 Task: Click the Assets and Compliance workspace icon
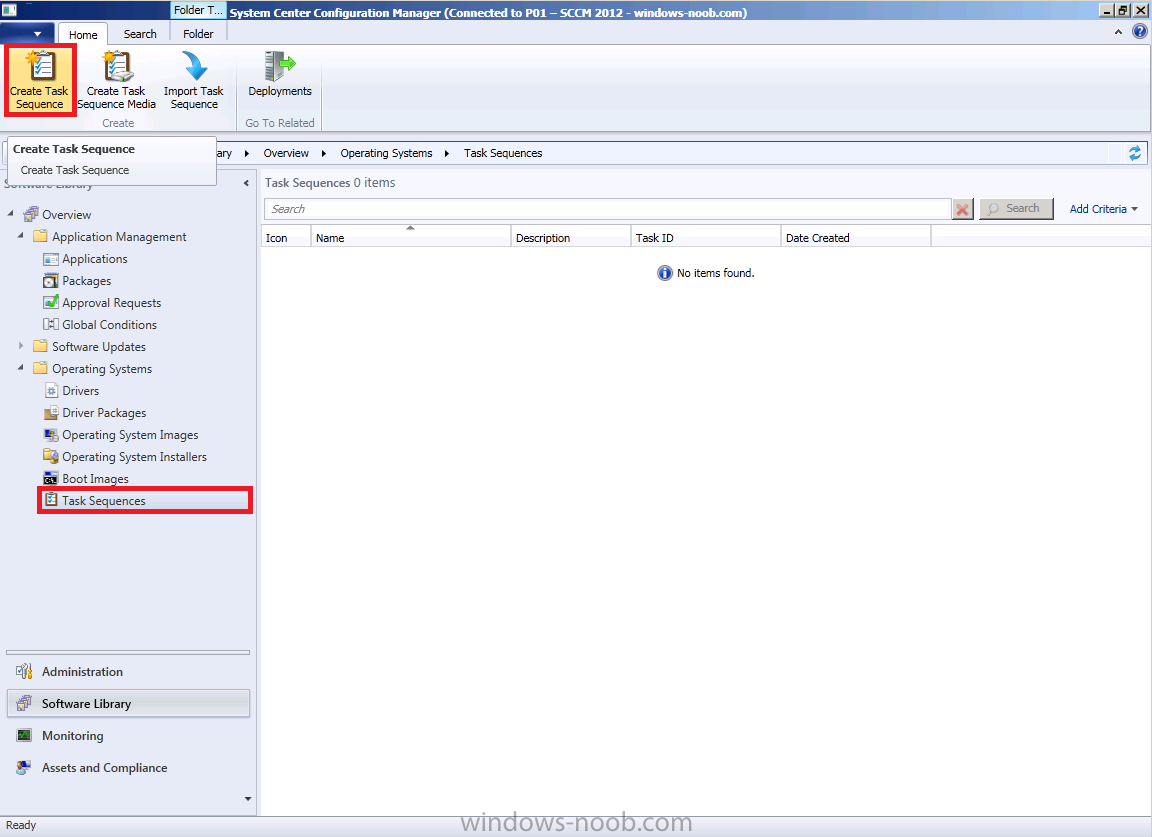(x=24, y=767)
